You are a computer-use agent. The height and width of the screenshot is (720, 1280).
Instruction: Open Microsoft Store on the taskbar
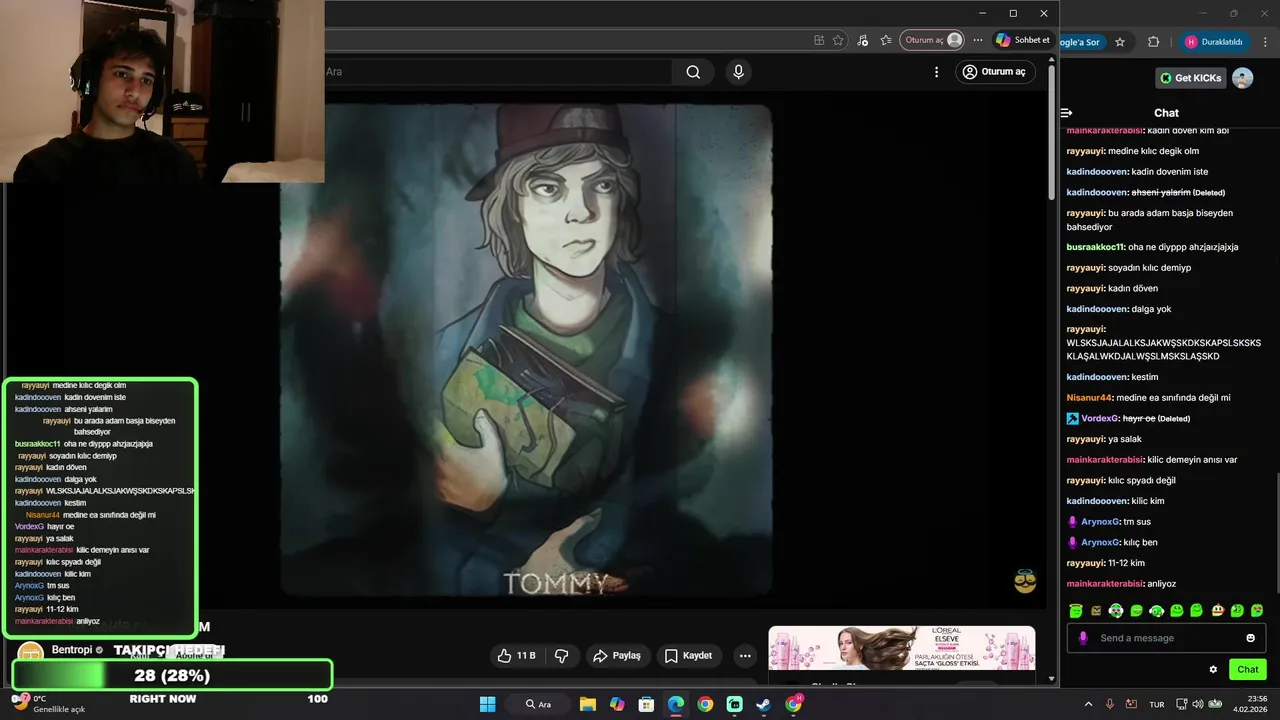point(646,704)
